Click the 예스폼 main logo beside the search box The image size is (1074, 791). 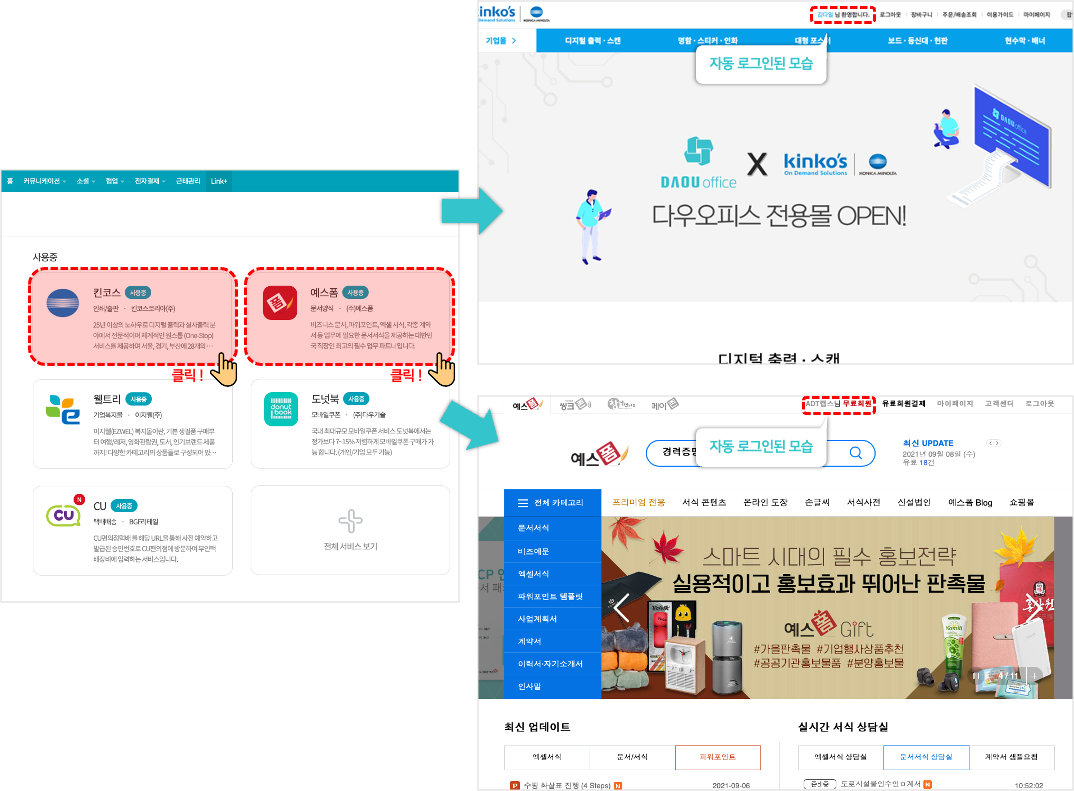coord(599,454)
